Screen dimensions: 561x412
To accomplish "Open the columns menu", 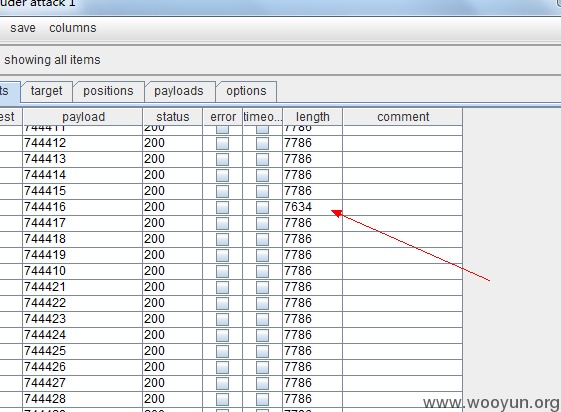I will click(73, 28).
